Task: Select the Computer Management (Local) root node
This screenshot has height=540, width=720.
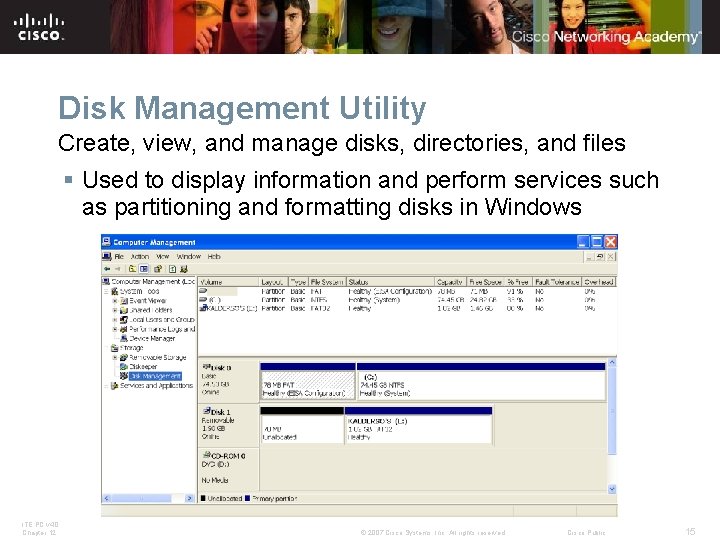Action: pyautogui.click(x=153, y=281)
